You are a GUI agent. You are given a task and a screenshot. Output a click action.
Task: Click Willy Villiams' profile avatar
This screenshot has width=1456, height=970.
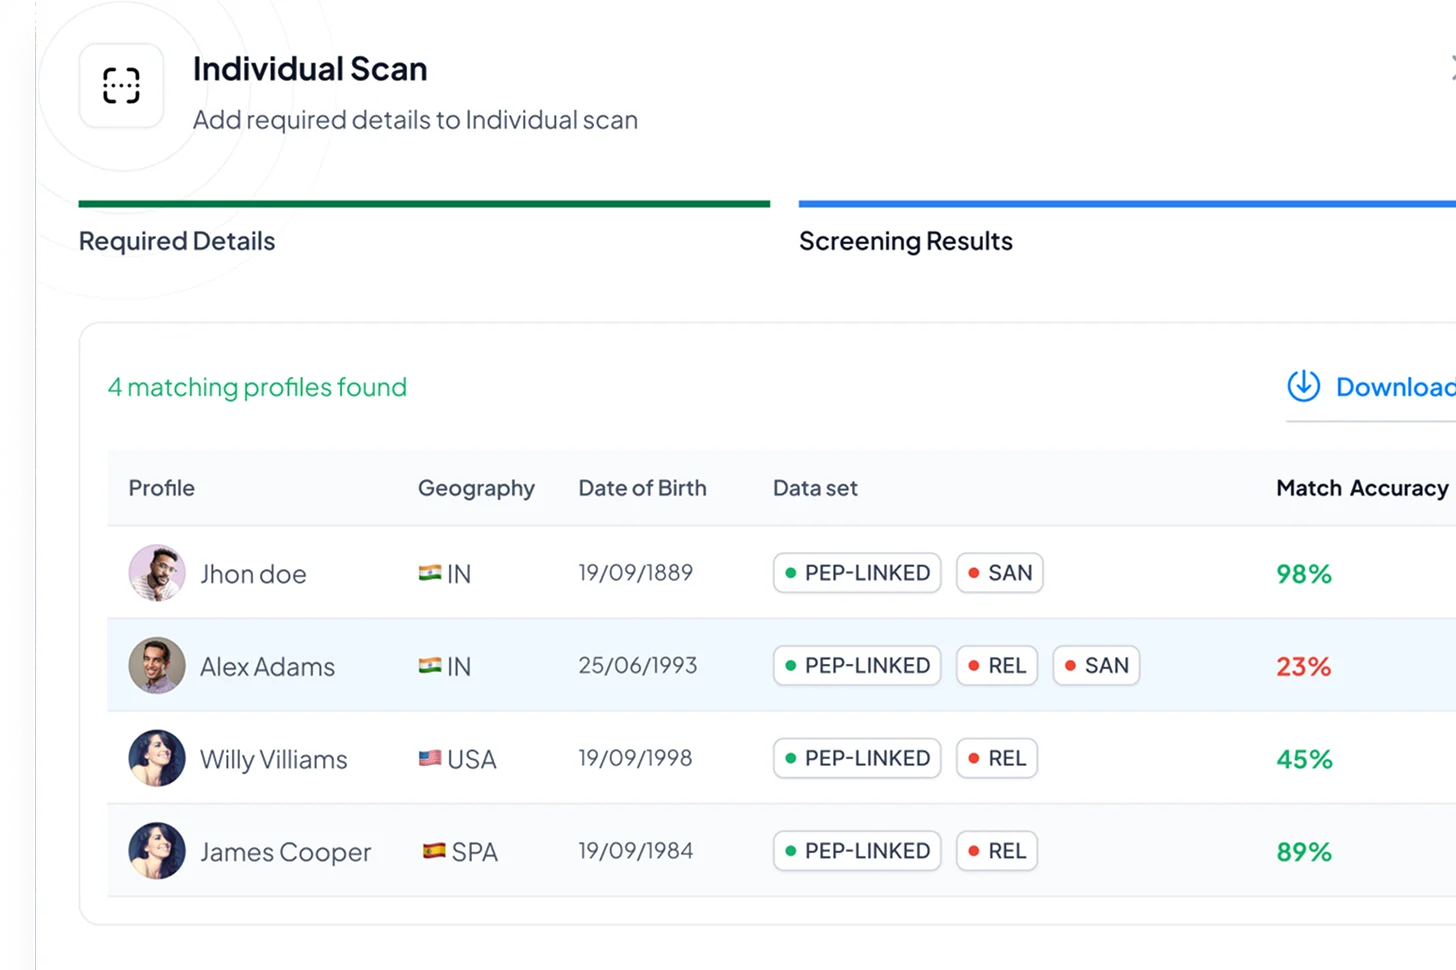(157, 758)
